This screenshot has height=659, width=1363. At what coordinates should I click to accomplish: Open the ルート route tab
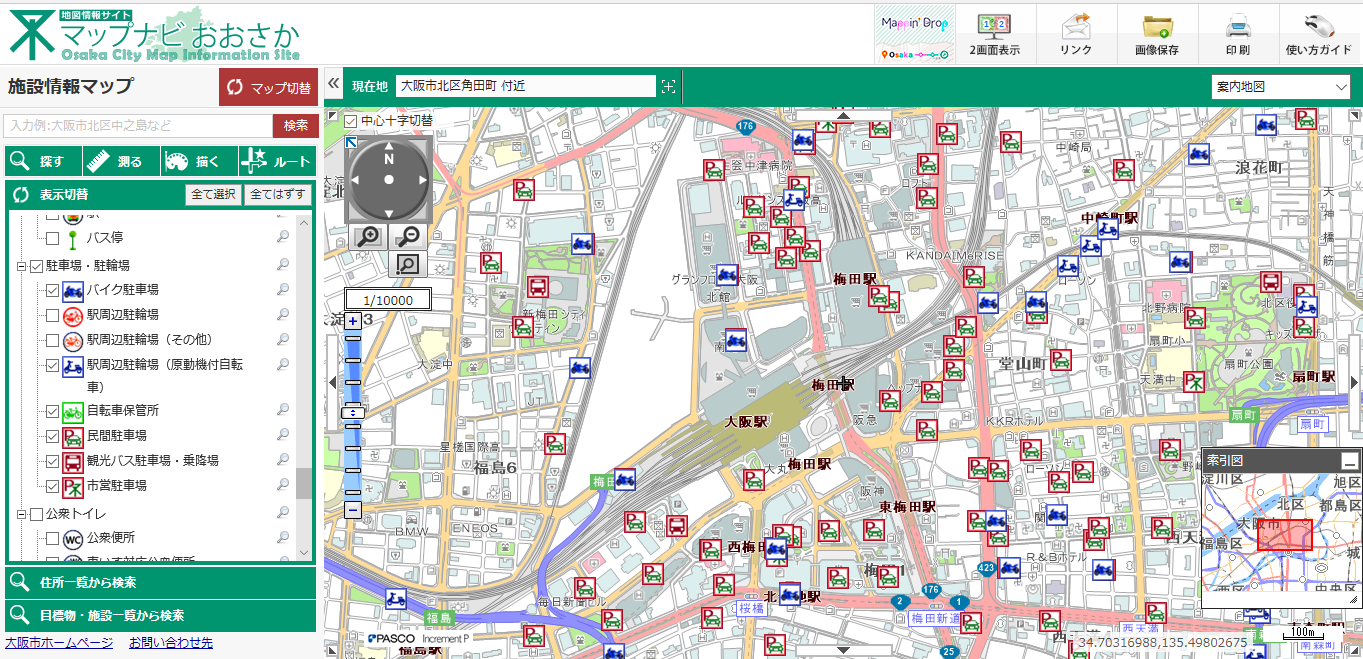pyautogui.click(x=277, y=161)
